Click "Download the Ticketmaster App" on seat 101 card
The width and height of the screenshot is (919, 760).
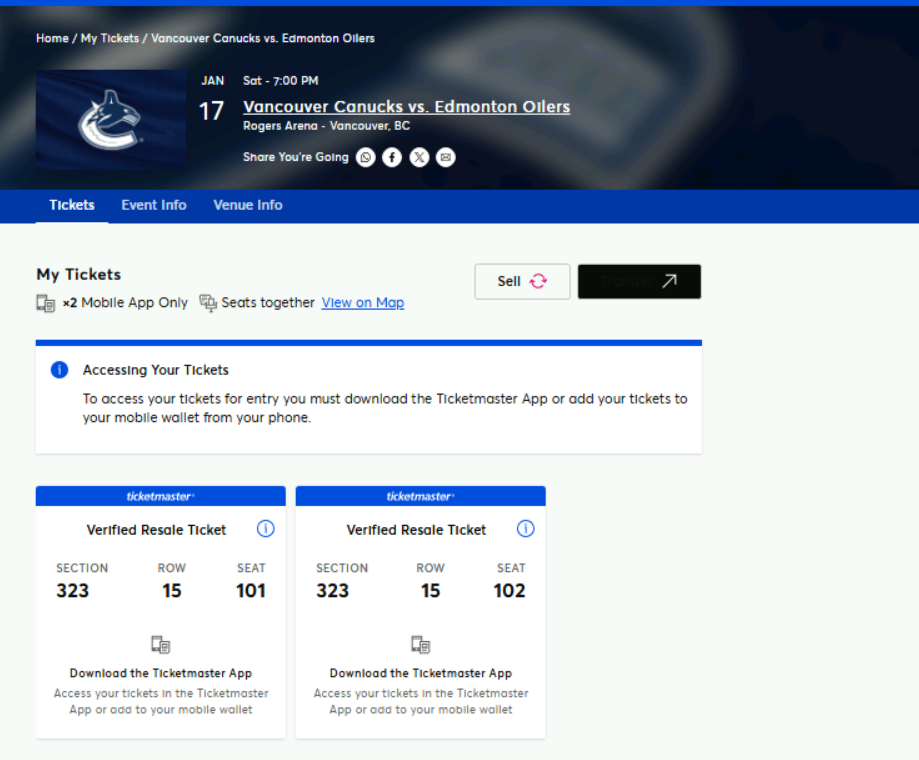[x=161, y=673]
